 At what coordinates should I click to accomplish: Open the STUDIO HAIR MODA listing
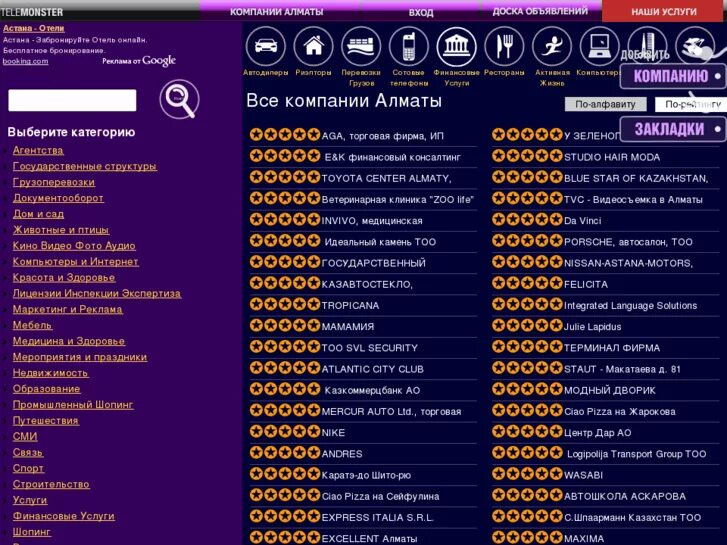612,157
